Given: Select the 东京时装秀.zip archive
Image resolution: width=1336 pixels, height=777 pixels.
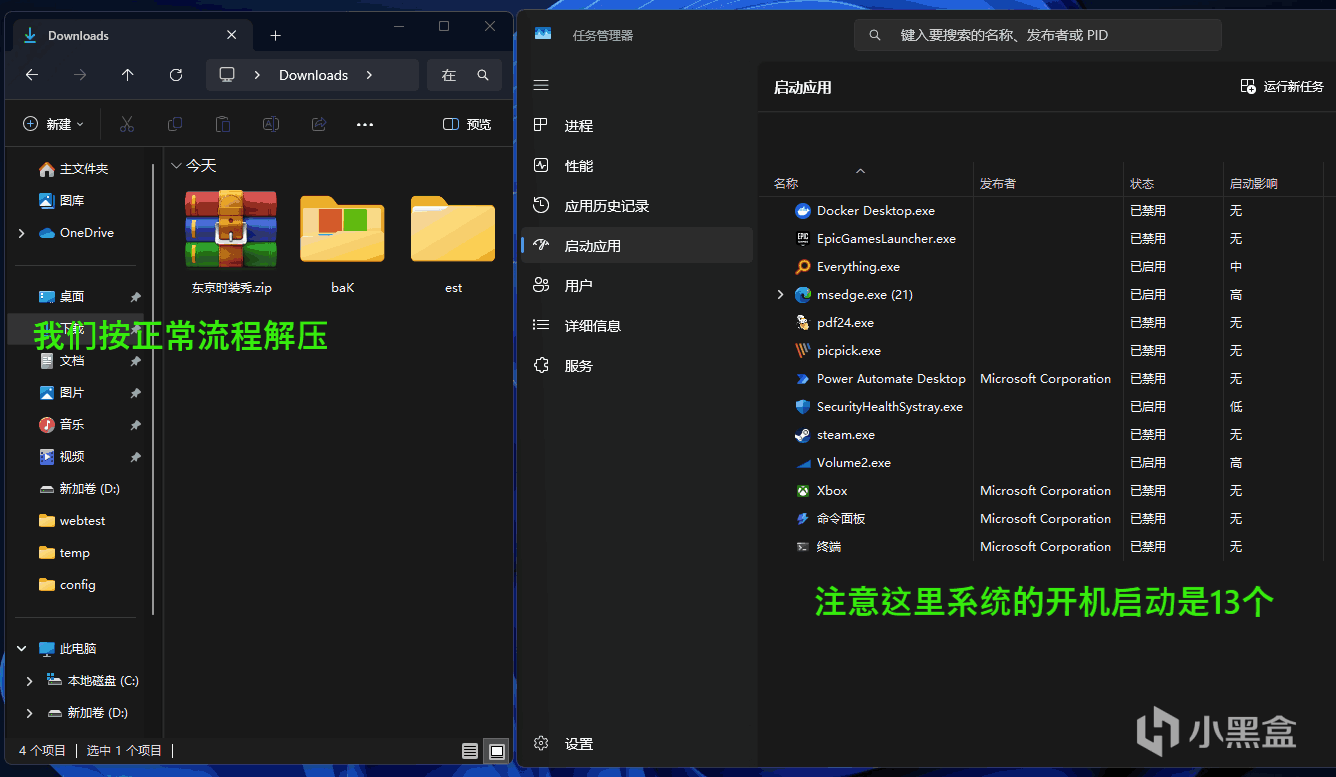Looking at the screenshot, I should coord(231,241).
